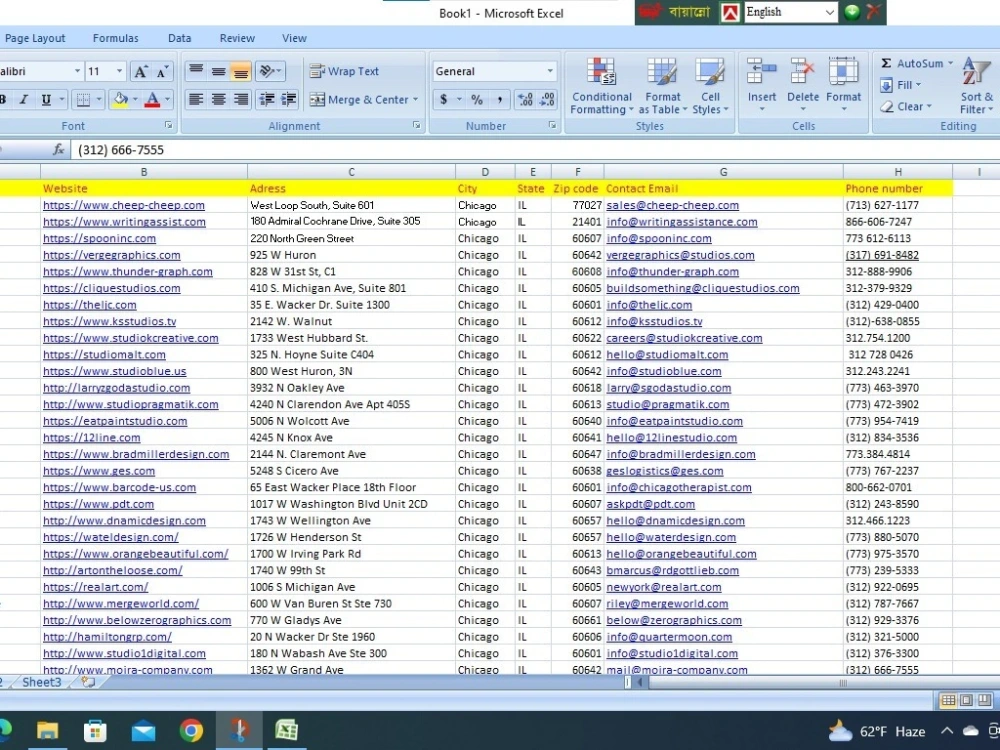Click AutoSum button
Image resolution: width=1000 pixels, height=750 pixels.
point(912,63)
